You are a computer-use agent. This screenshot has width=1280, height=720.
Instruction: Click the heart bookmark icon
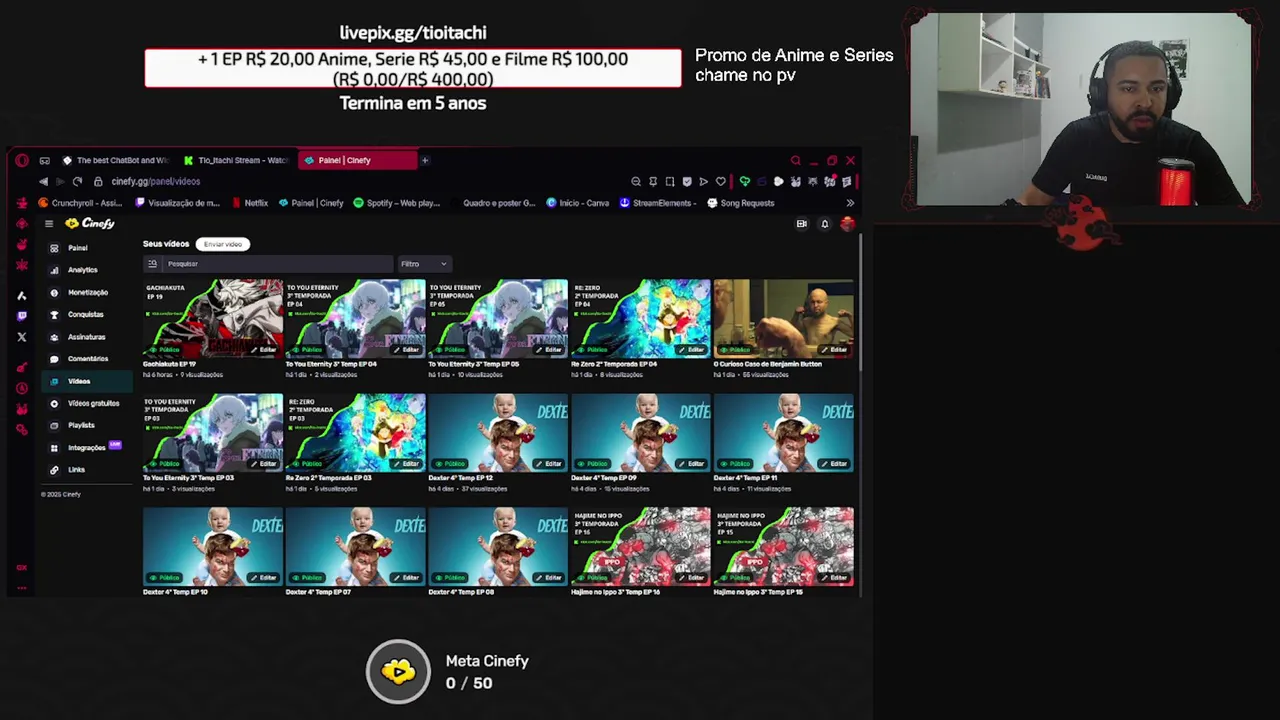point(720,182)
